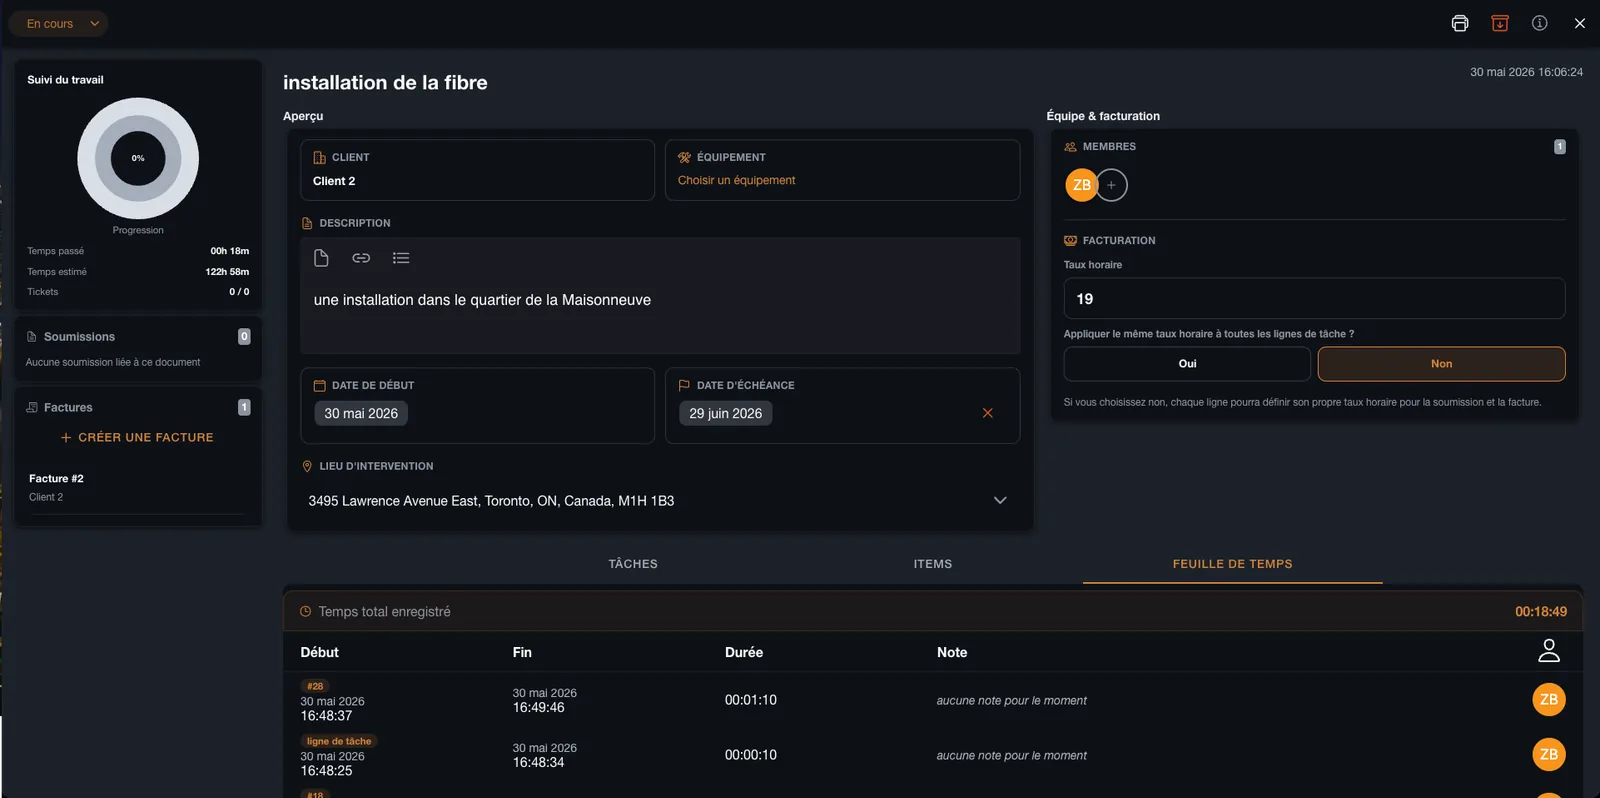Image resolution: width=1600 pixels, height=798 pixels.
Task: Toggle bullet list in description toolbar
Action: [x=401, y=258]
